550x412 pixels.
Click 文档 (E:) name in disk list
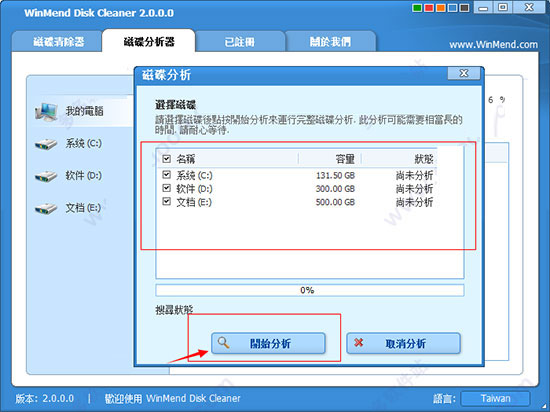[194, 202]
